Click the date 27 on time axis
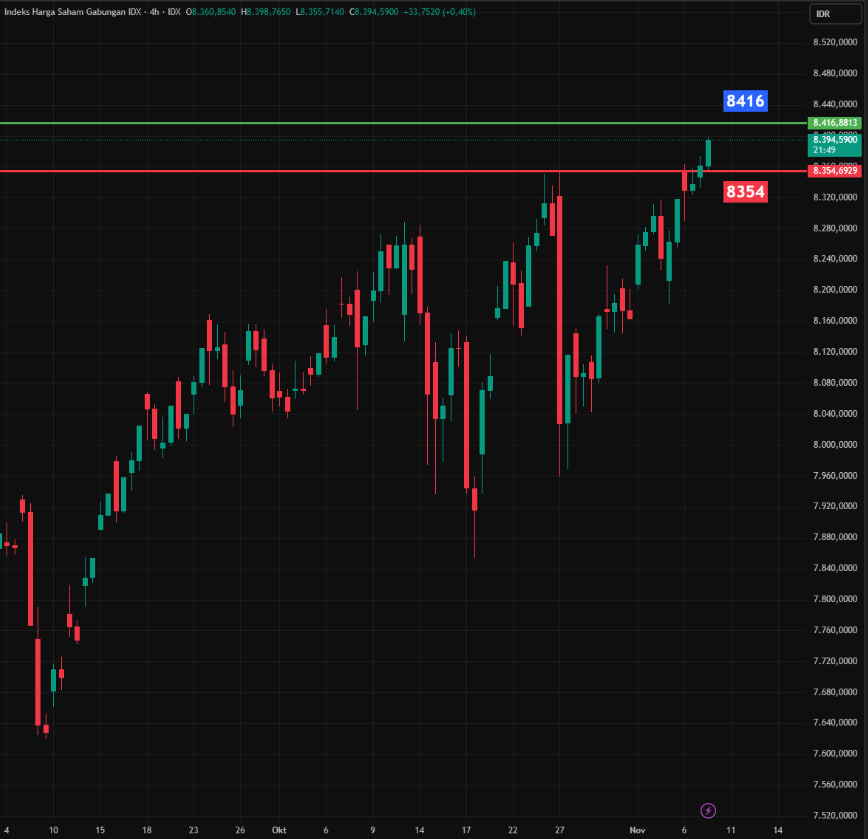Viewport: 868px width, 839px height. tap(560, 830)
